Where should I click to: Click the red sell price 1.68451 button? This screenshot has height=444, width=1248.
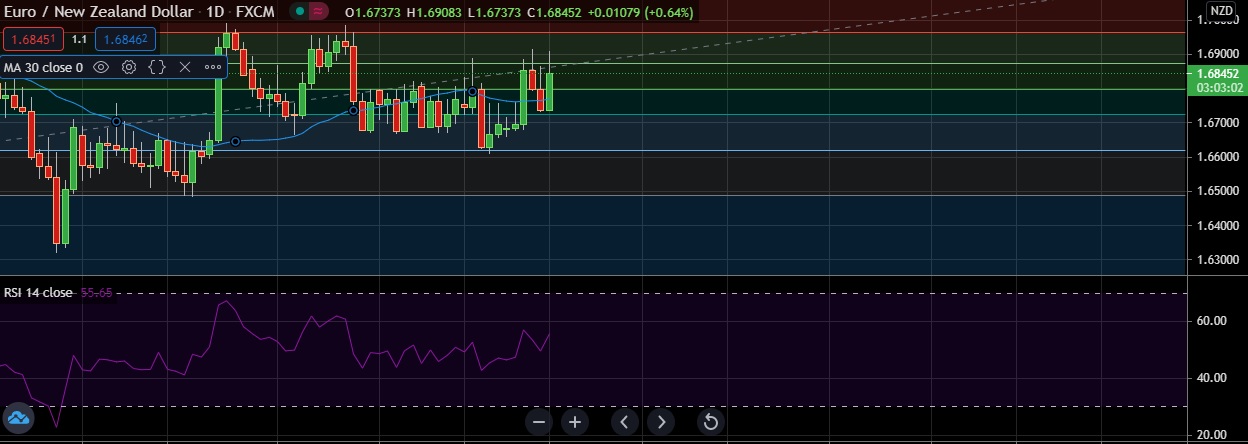pyautogui.click(x=35, y=39)
